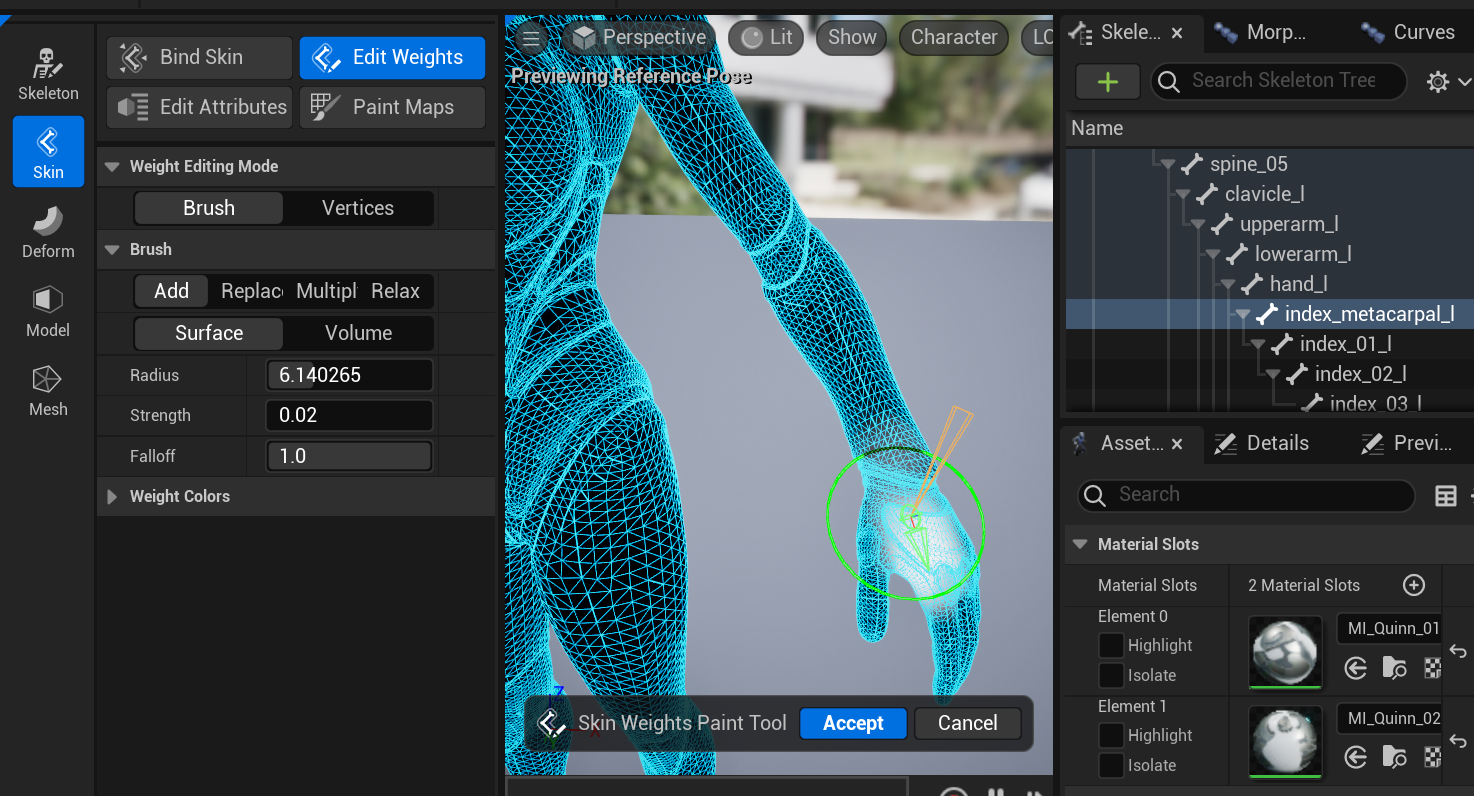Set brush mode to Relax
The height and width of the screenshot is (796, 1474).
point(396,291)
